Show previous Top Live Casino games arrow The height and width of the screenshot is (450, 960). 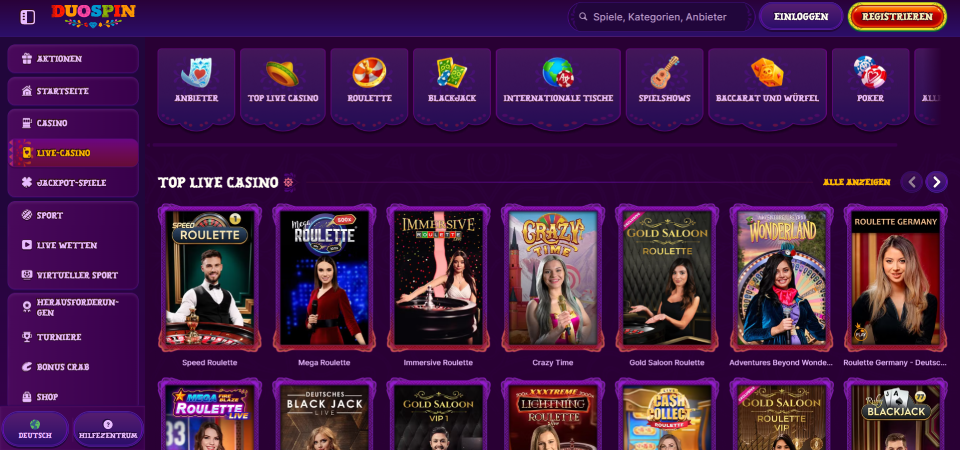tap(912, 182)
